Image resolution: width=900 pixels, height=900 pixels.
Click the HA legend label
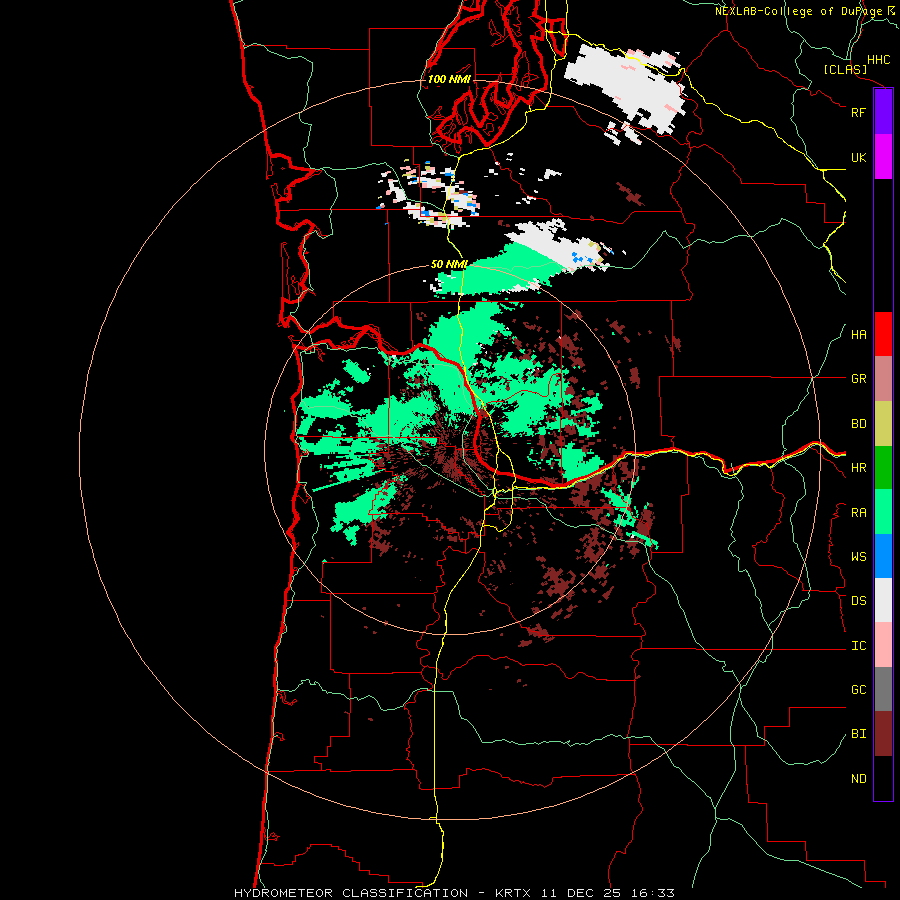pyautogui.click(x=858, y=334)
